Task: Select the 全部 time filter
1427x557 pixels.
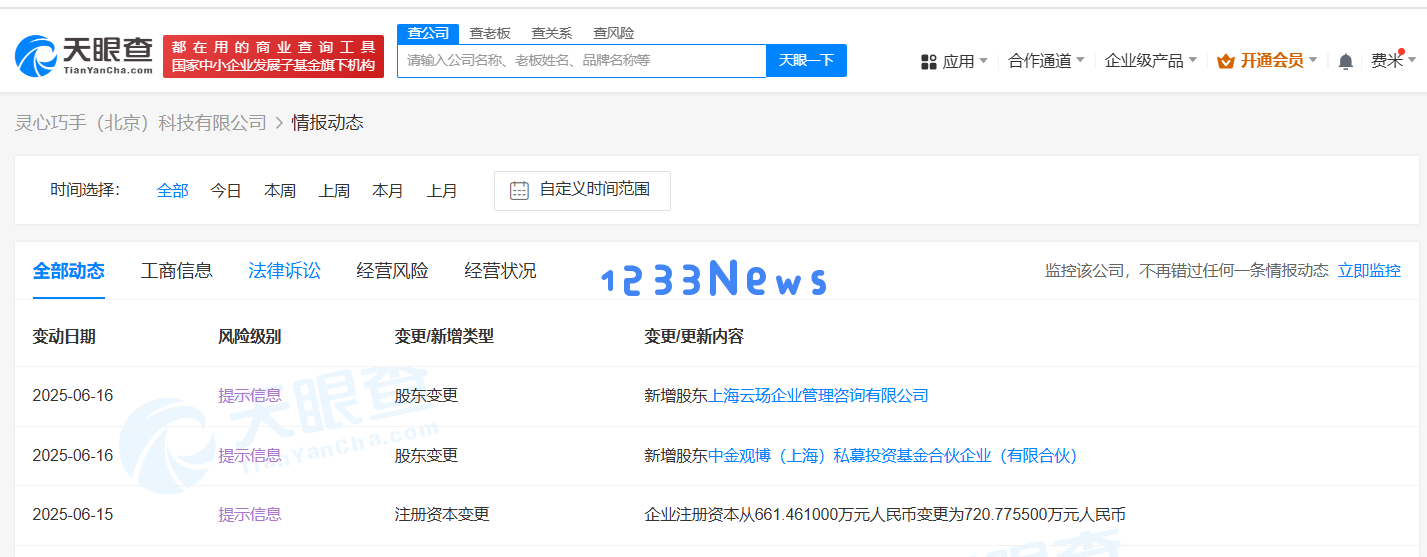Action: click(172, 190)
